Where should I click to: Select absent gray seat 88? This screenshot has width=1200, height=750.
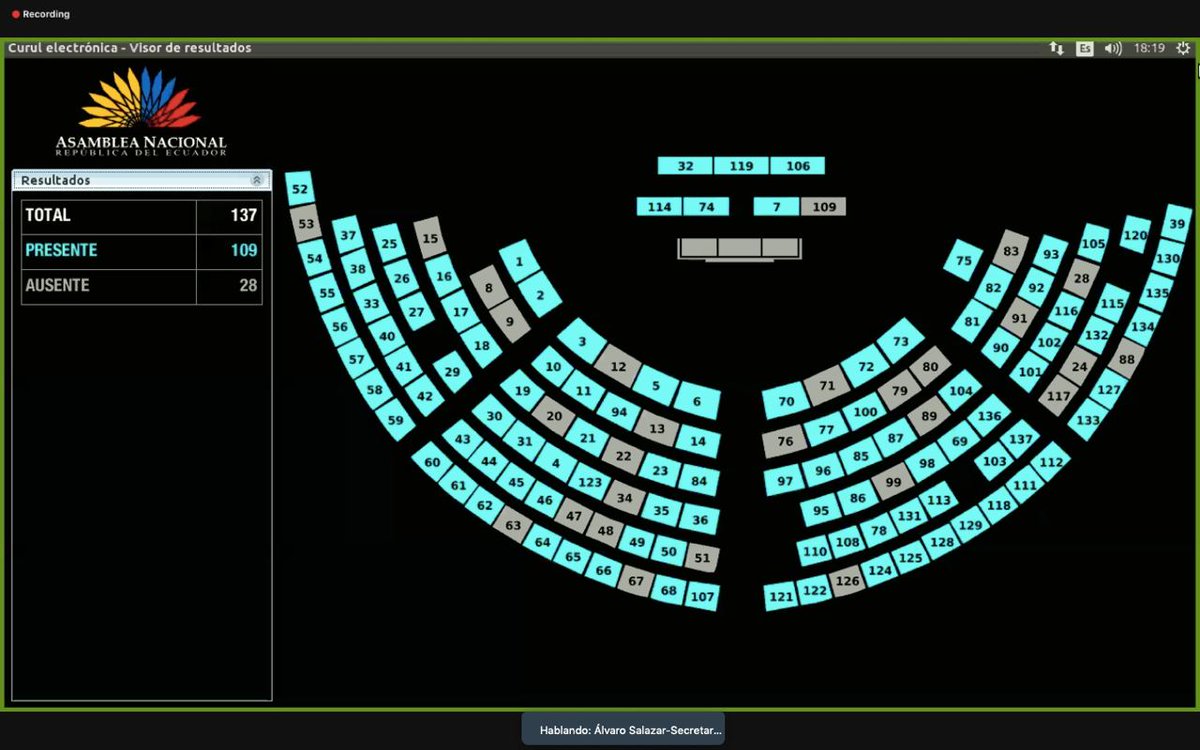[x=1127, y=358]
